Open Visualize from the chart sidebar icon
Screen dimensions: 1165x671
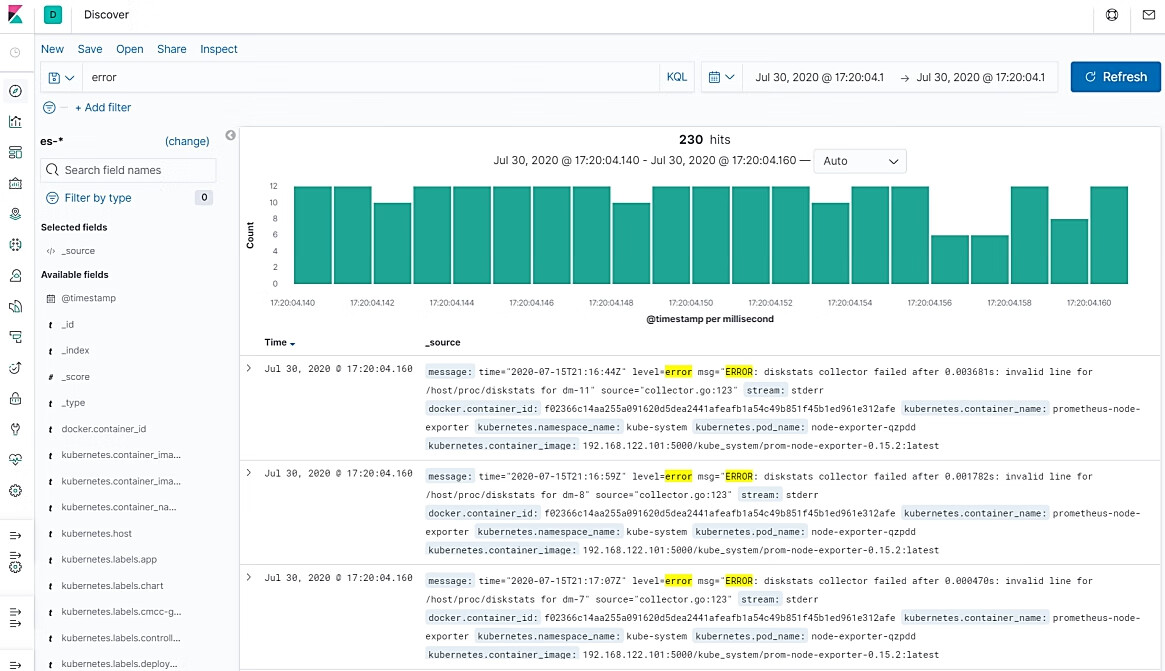pos(15,122)
